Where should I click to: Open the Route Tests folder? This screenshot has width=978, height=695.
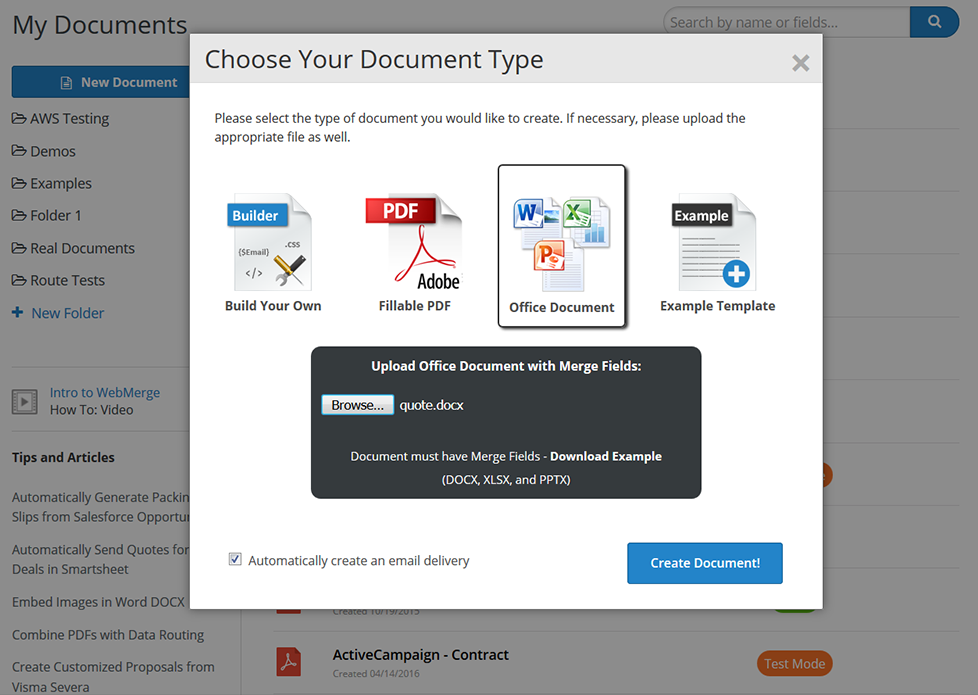pyautogui.click(x=66, y=281)
